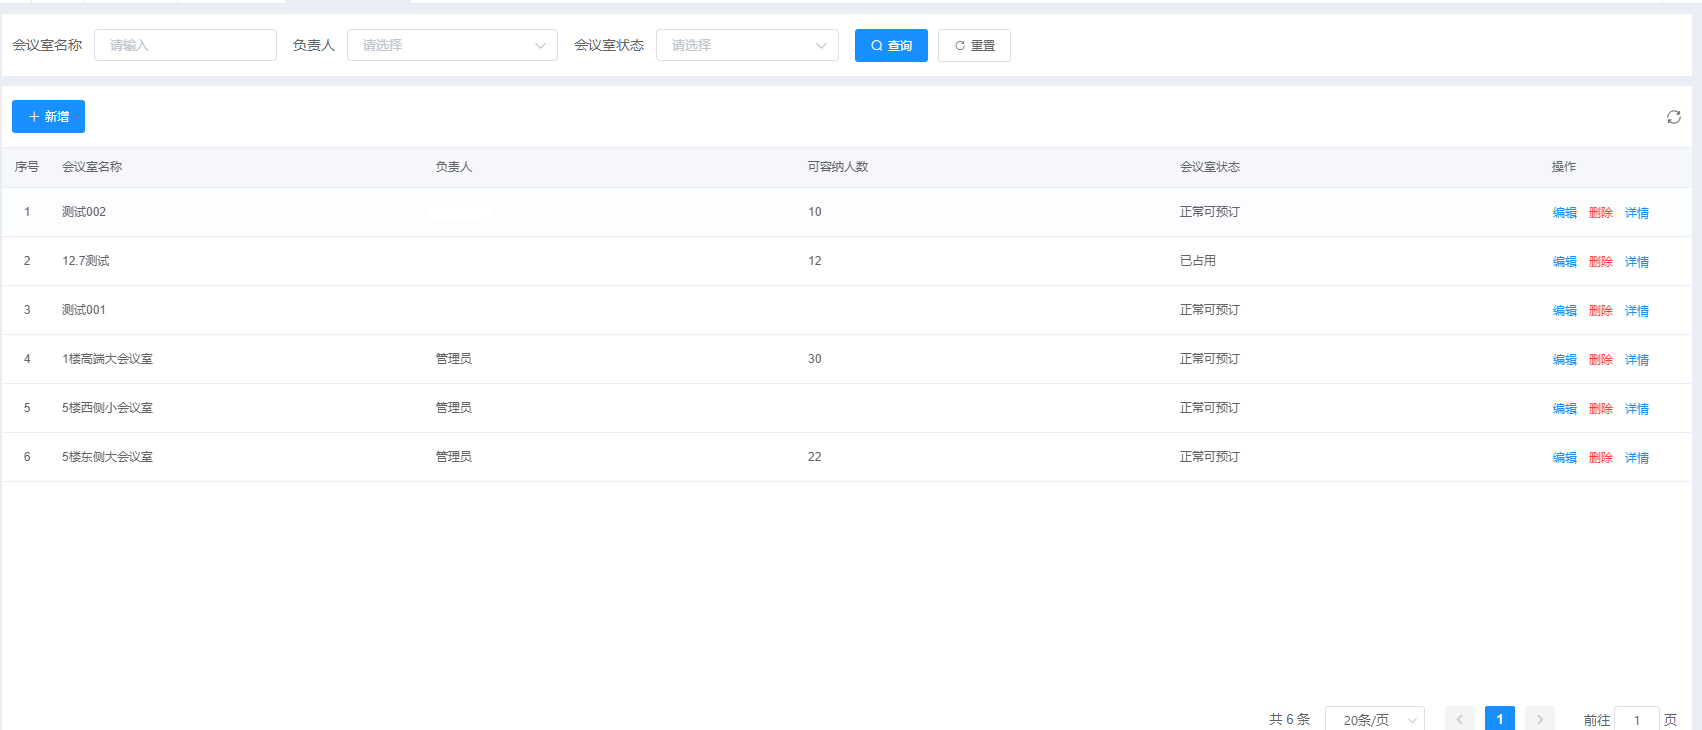The height and width of the screenshot is (730, 1702).
Task: Go to the previous page arrow
Action: point(1459,719)
